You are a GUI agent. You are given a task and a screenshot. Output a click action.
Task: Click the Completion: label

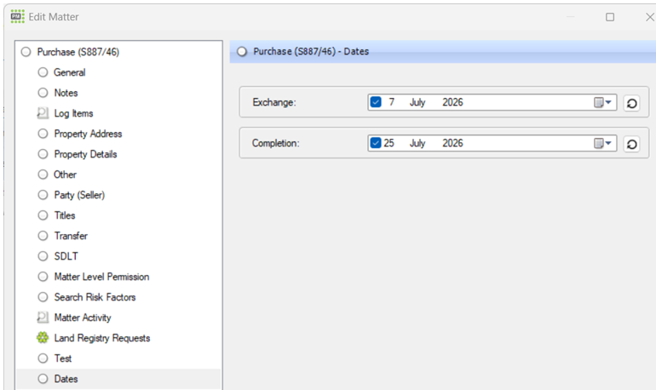pyautogui.click(x=276, y=143)
